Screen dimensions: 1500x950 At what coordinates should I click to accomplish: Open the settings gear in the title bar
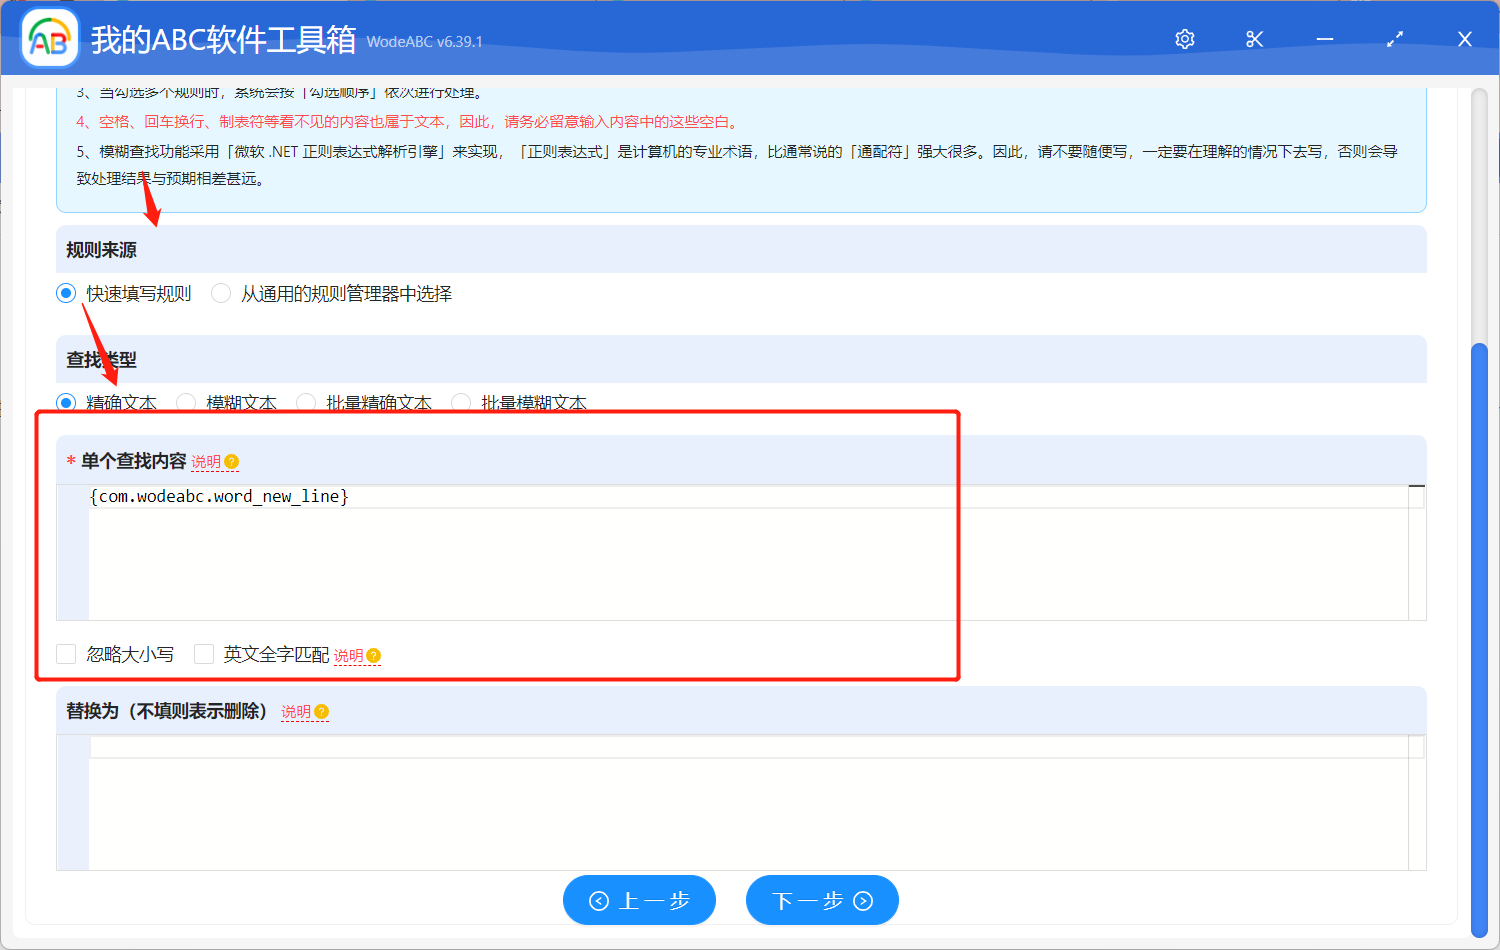click(1184, 39)
